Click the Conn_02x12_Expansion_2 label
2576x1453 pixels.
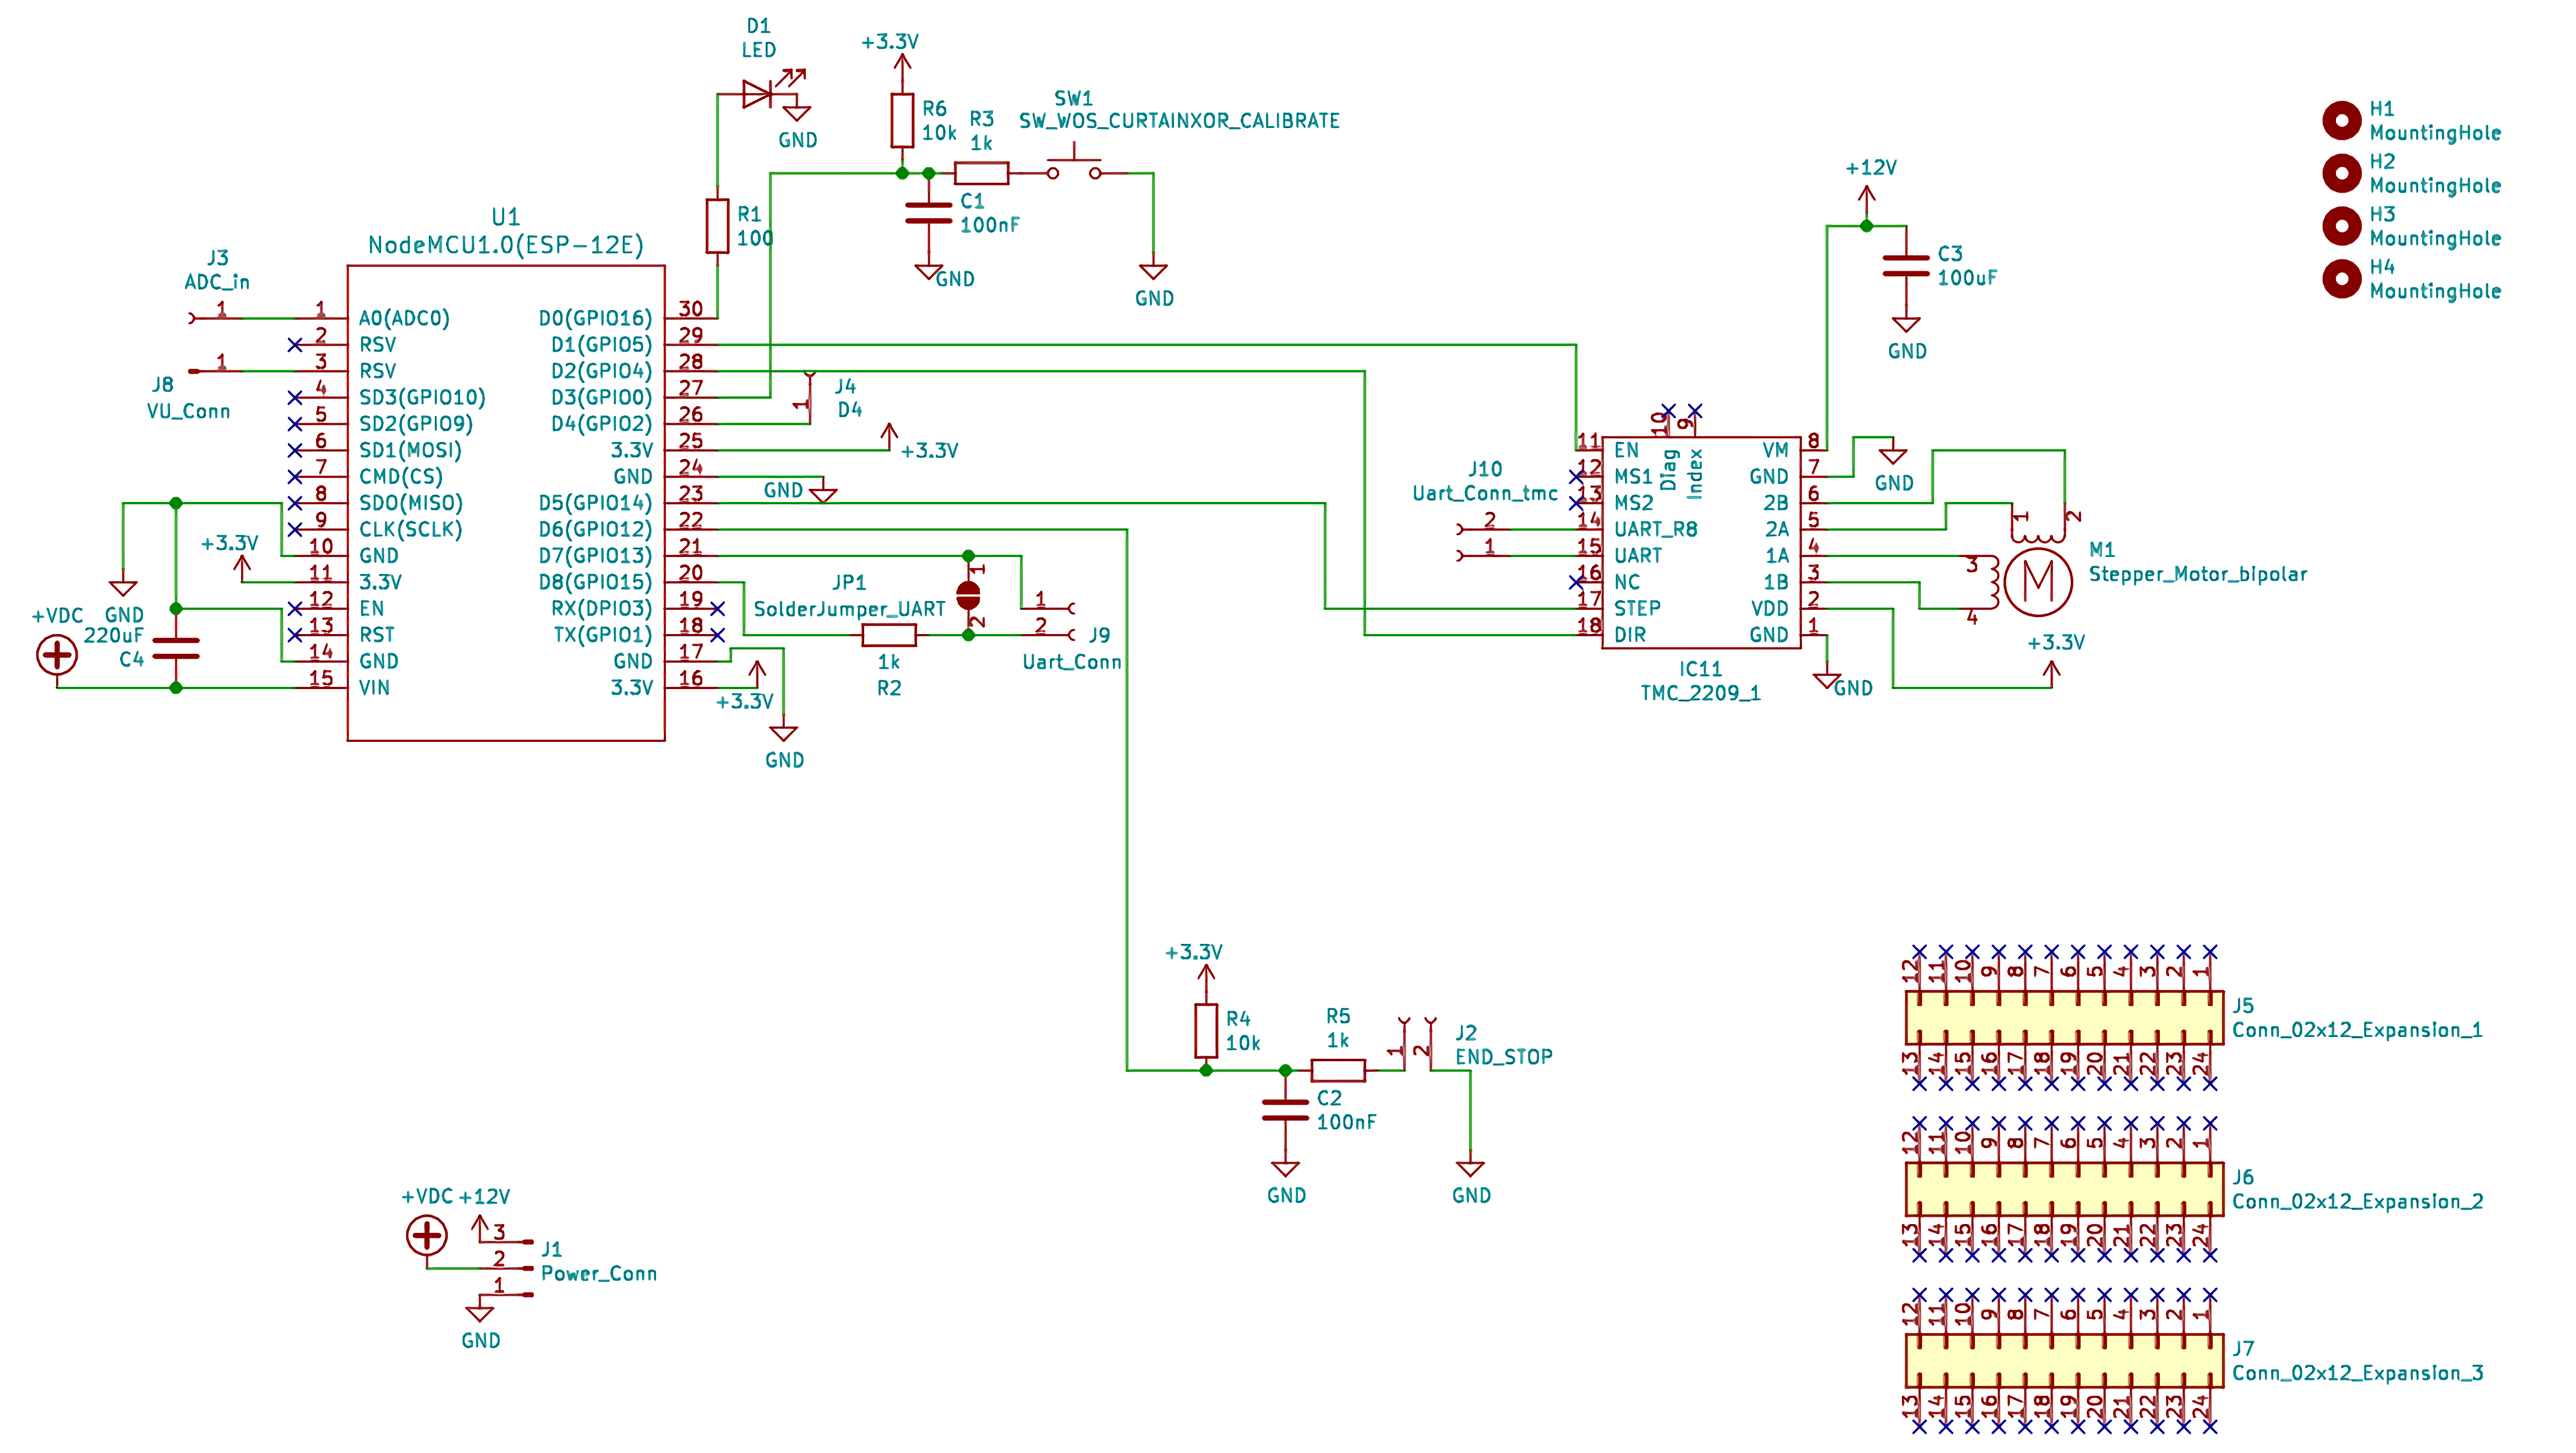click(x=2357, y=1201)
